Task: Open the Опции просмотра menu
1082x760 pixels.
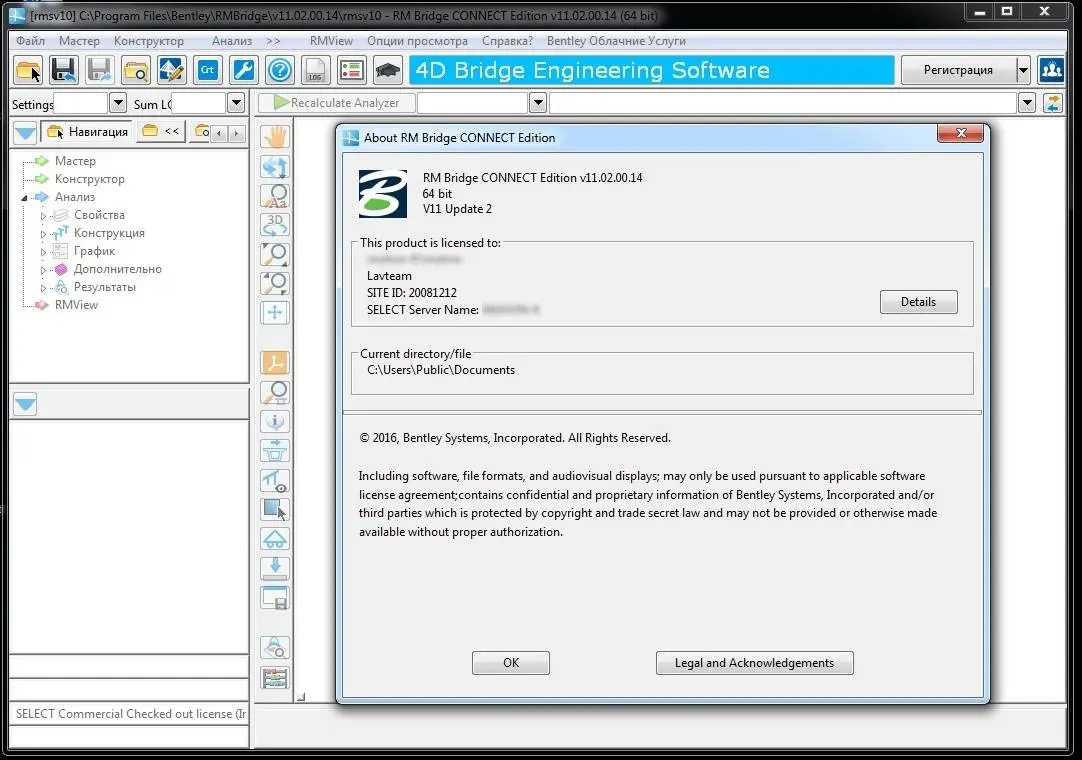Action: click(417, 41)
